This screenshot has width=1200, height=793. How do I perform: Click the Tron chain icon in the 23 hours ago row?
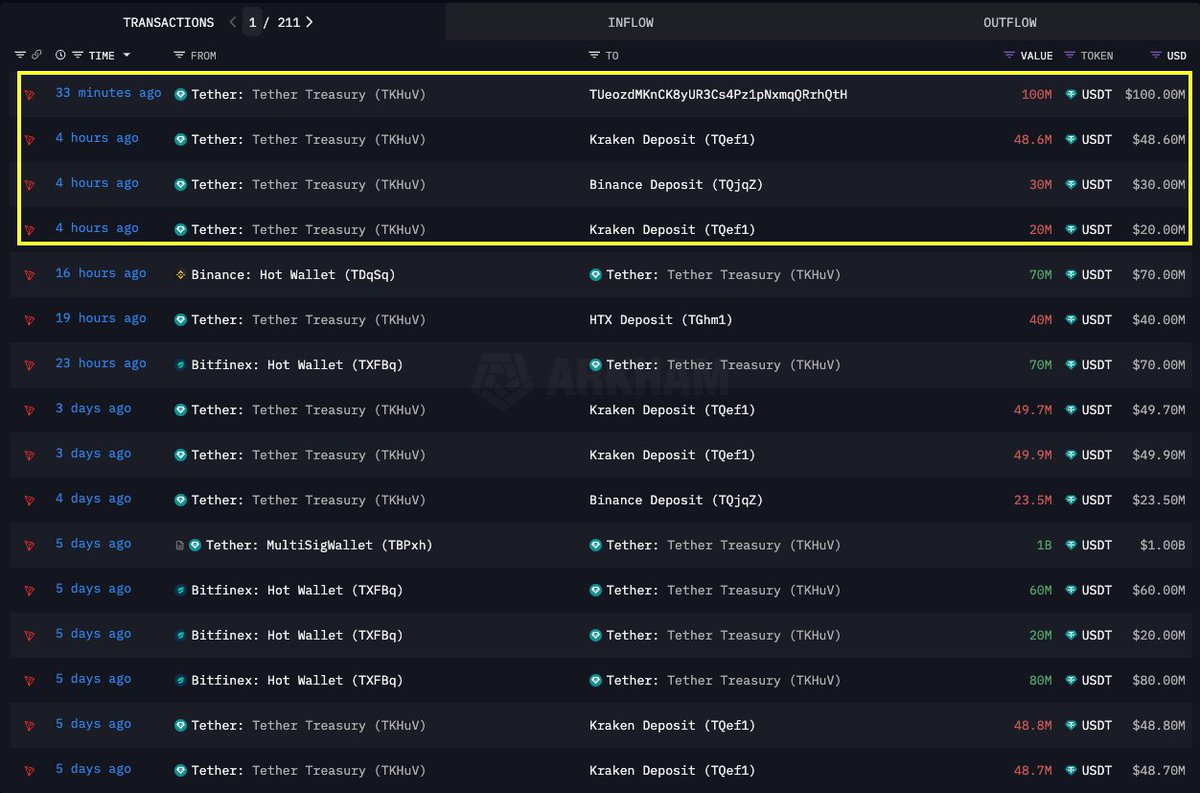(x=30, y=365)
